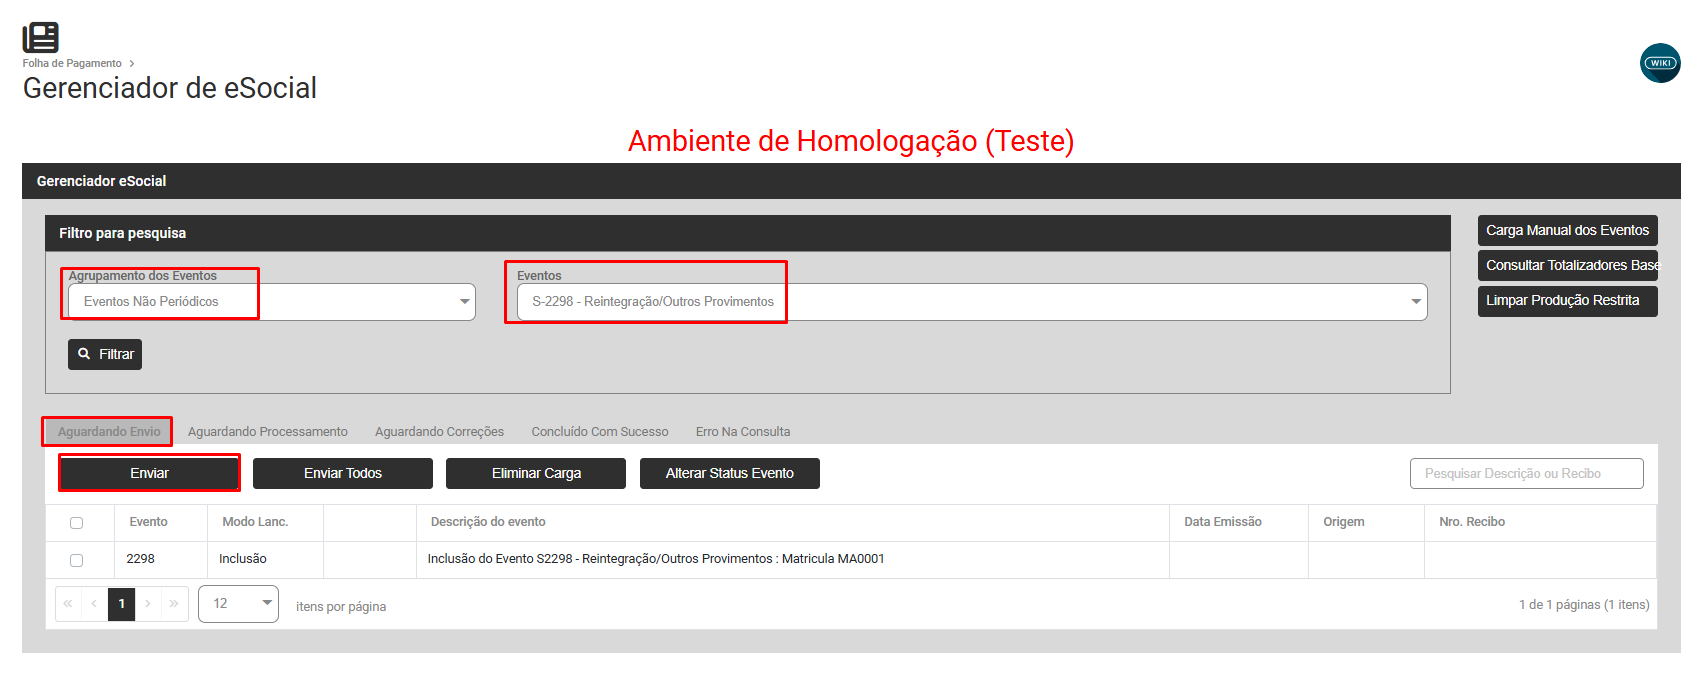
Task: Click the Eliminar Carga button
Action: 536,474
